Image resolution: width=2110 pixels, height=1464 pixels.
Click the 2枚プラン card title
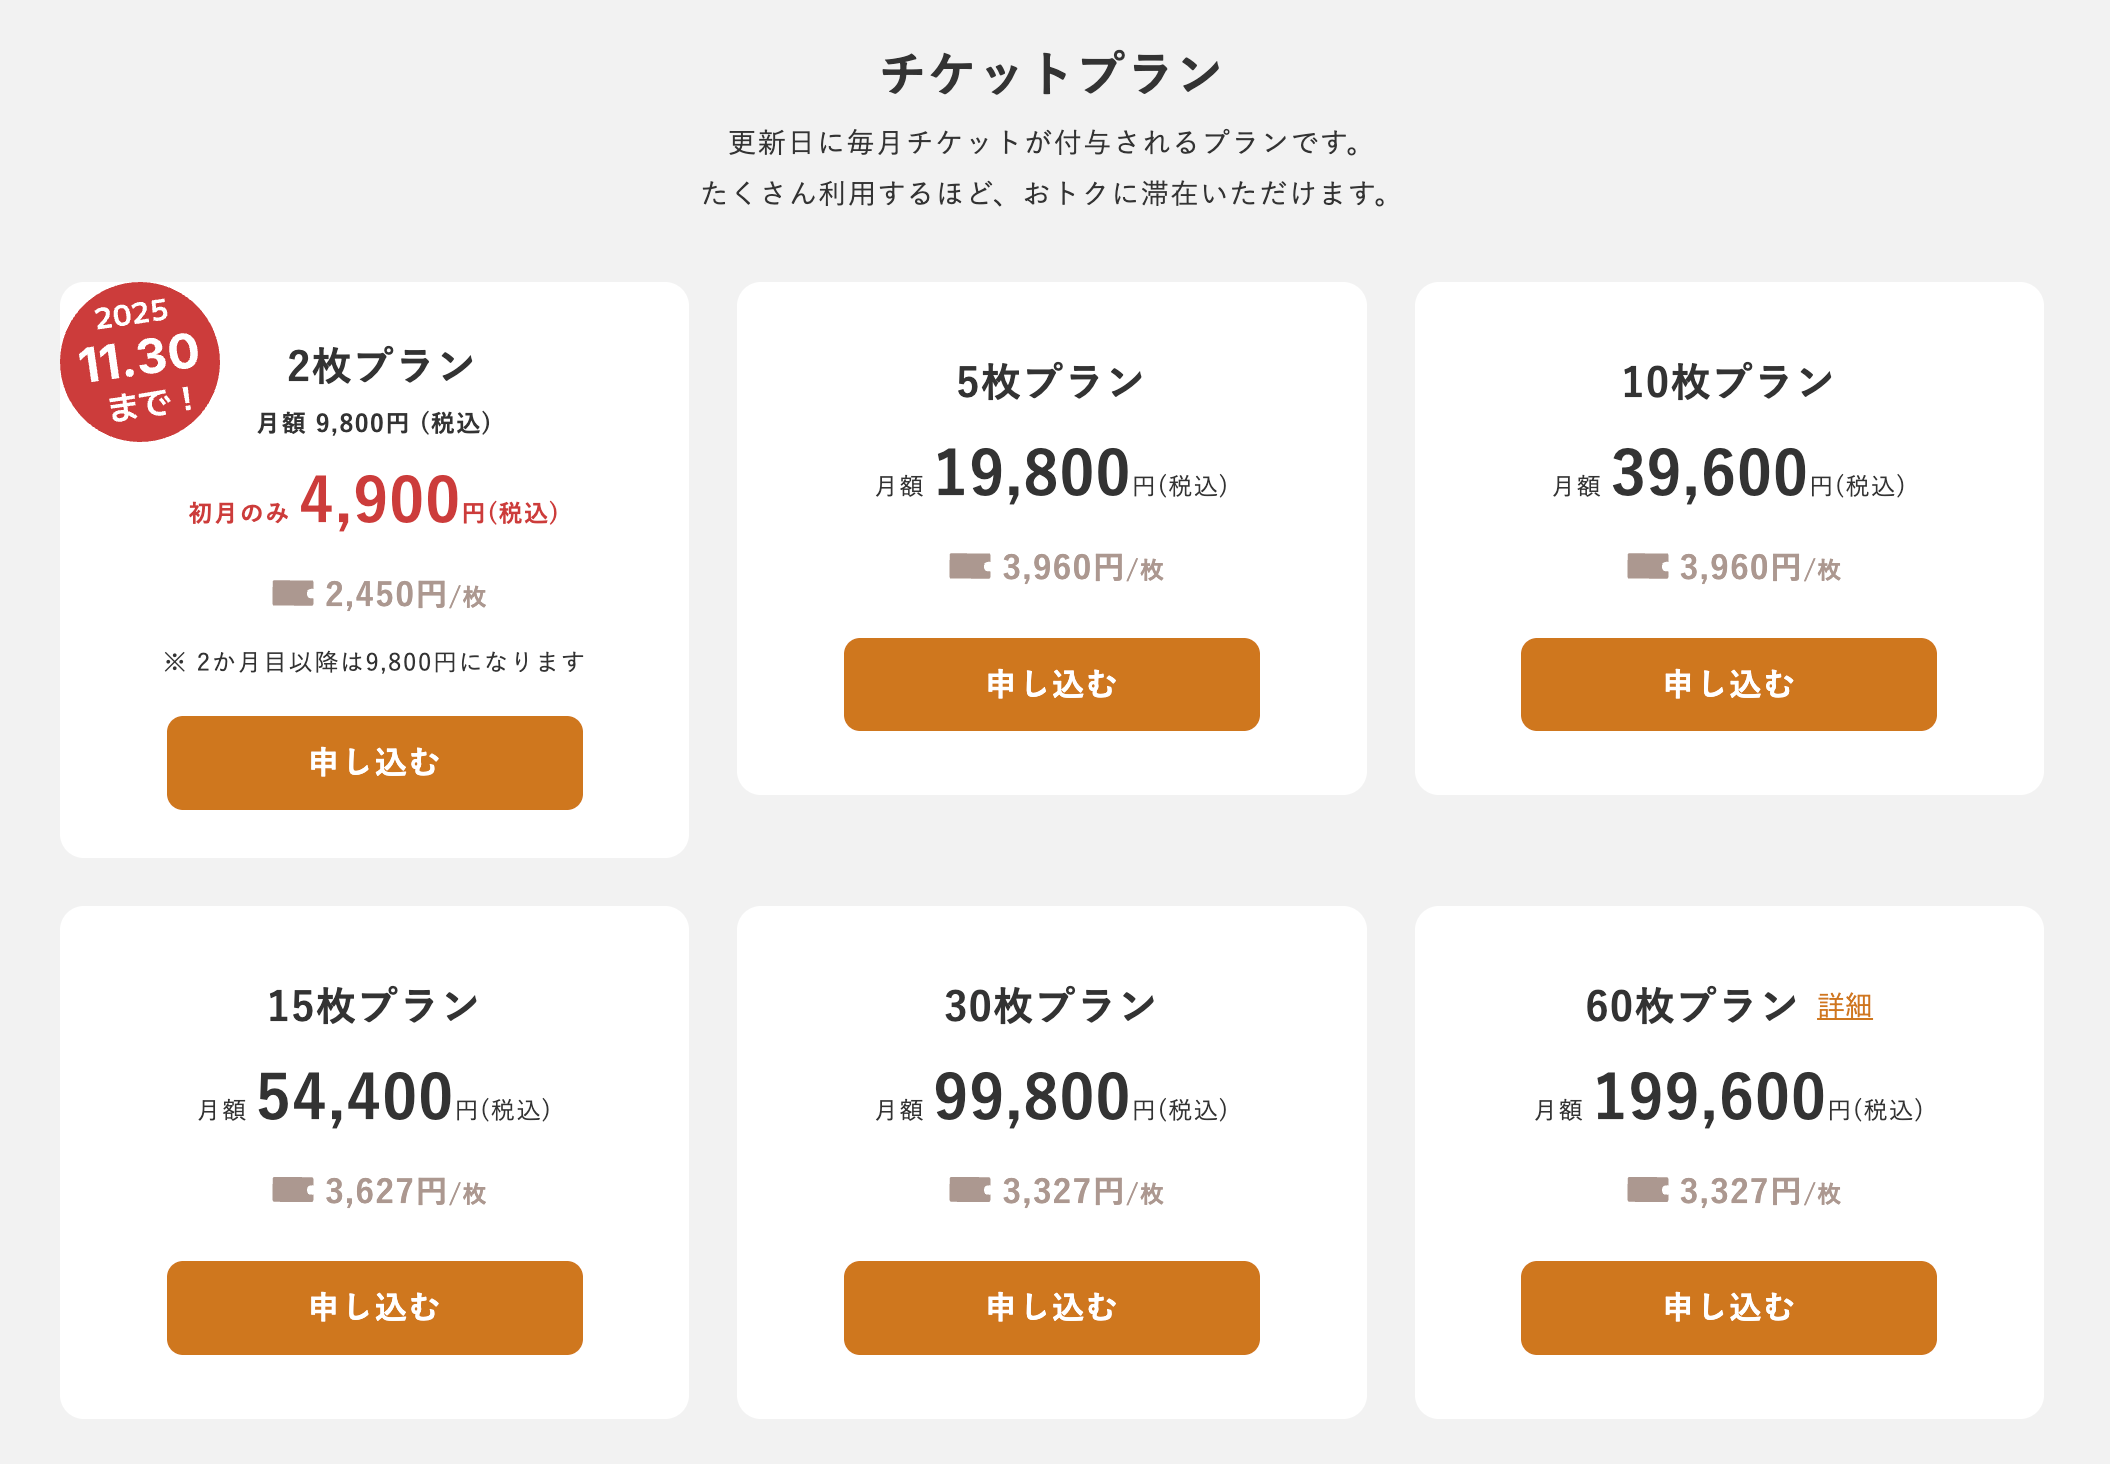point(380,366)
